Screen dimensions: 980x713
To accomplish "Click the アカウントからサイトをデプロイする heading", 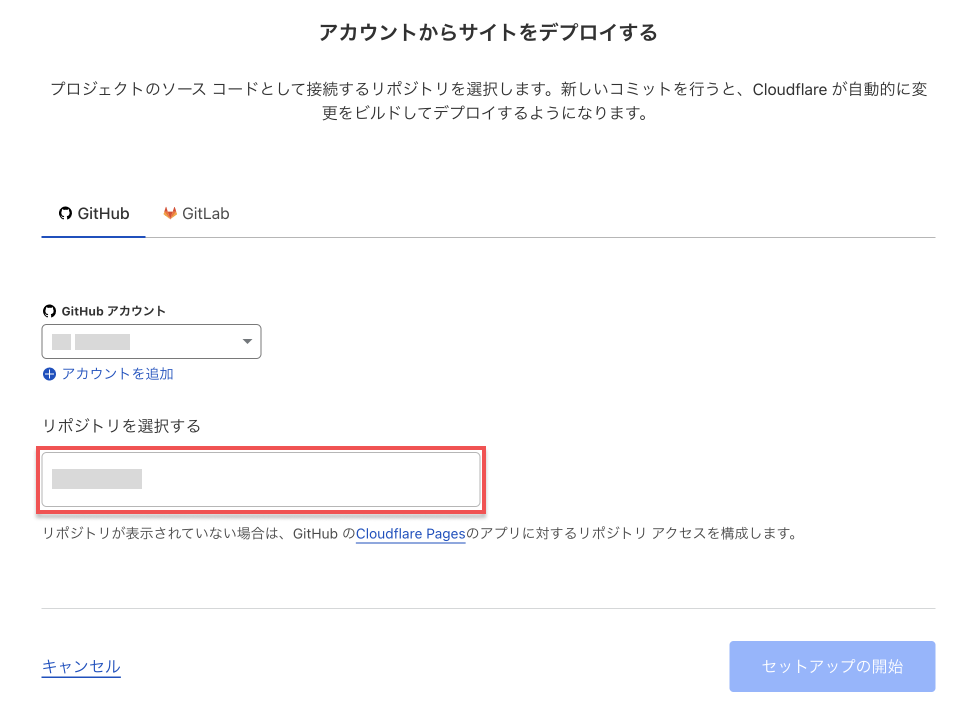I will [488, 33].
